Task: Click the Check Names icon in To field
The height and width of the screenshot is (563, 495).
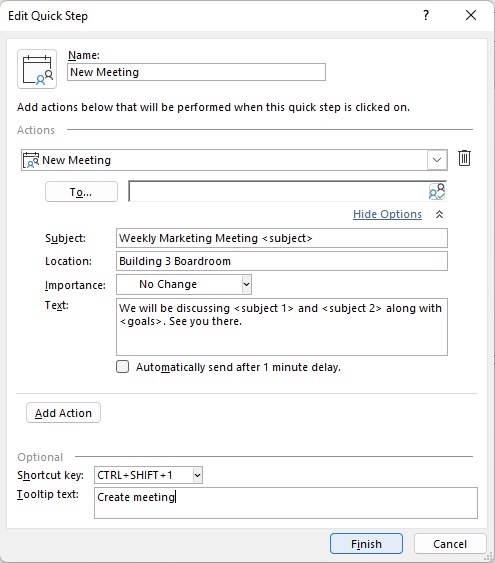Action: coord(437,192)
